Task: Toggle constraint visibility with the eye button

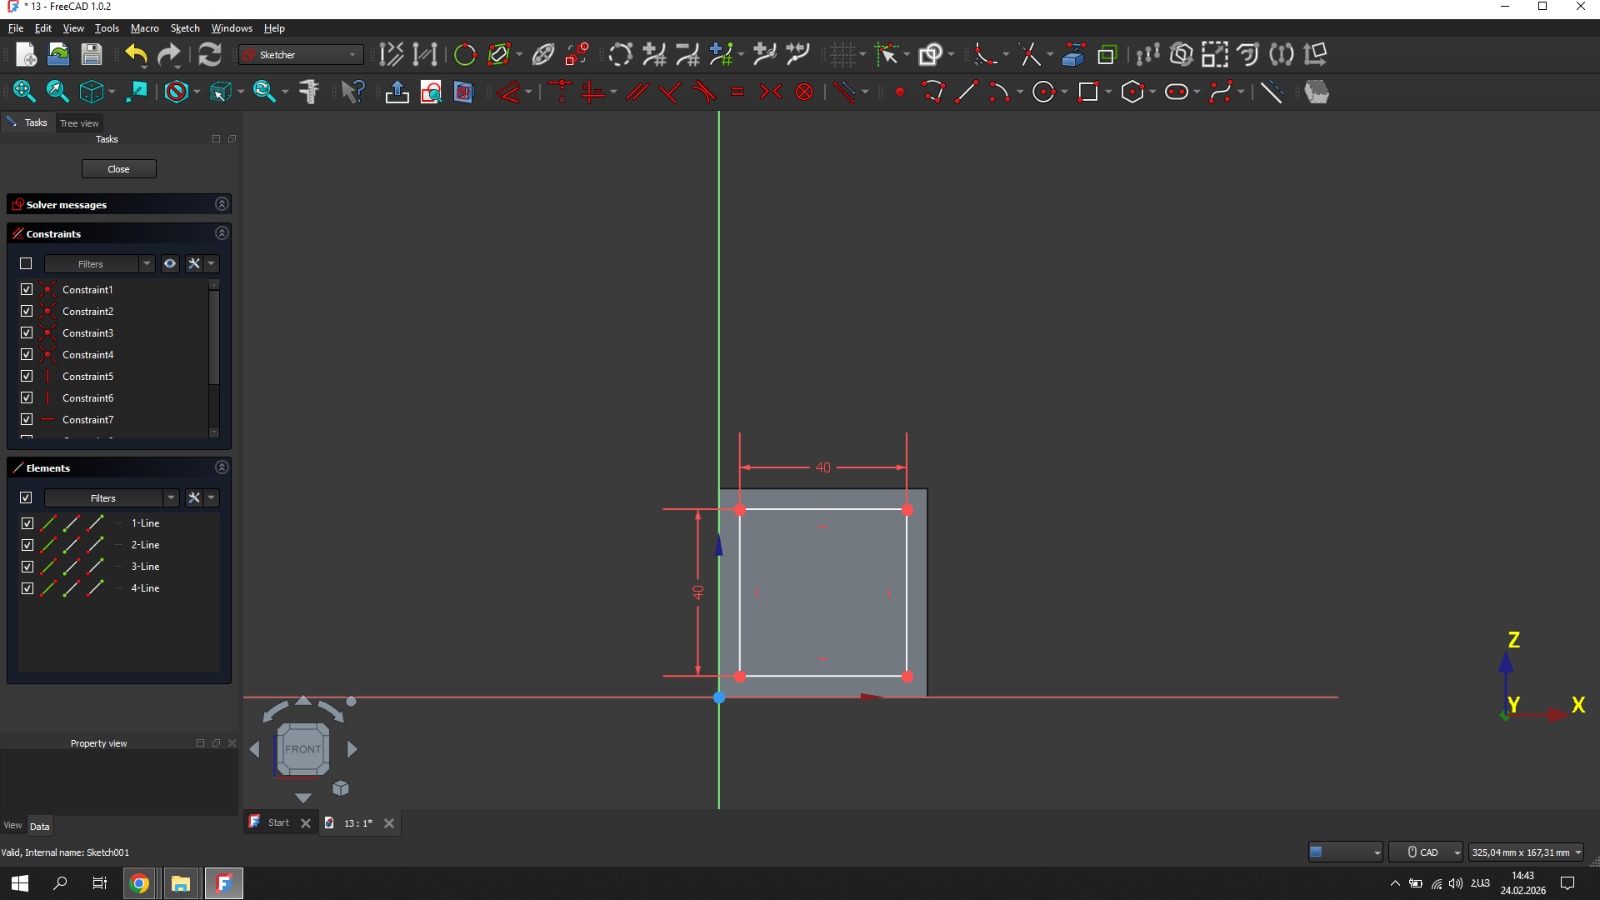Action: [170, 264]
